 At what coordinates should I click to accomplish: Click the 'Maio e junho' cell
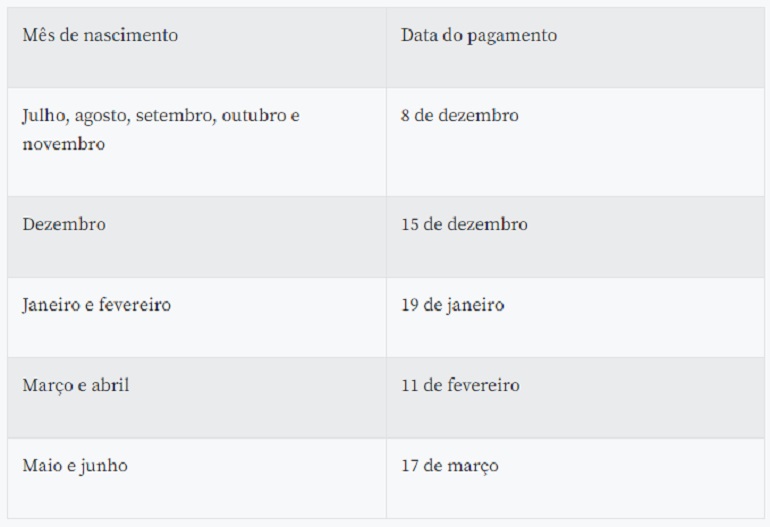click(197, 478)
